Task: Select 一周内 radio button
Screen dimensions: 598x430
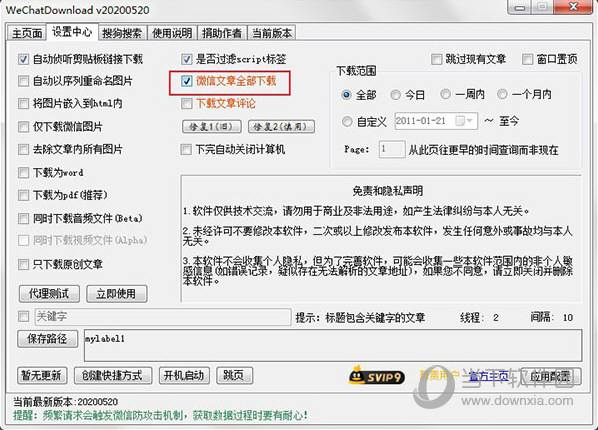Action: pyautogui.click(x=445, y=94)
